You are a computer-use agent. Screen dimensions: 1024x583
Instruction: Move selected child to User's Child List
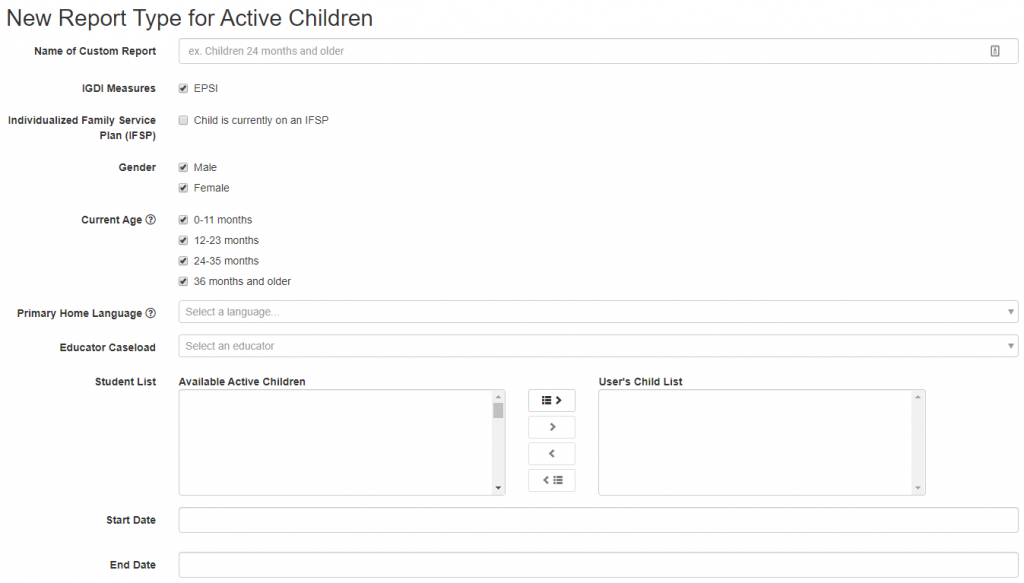click(x=552, y=427)
